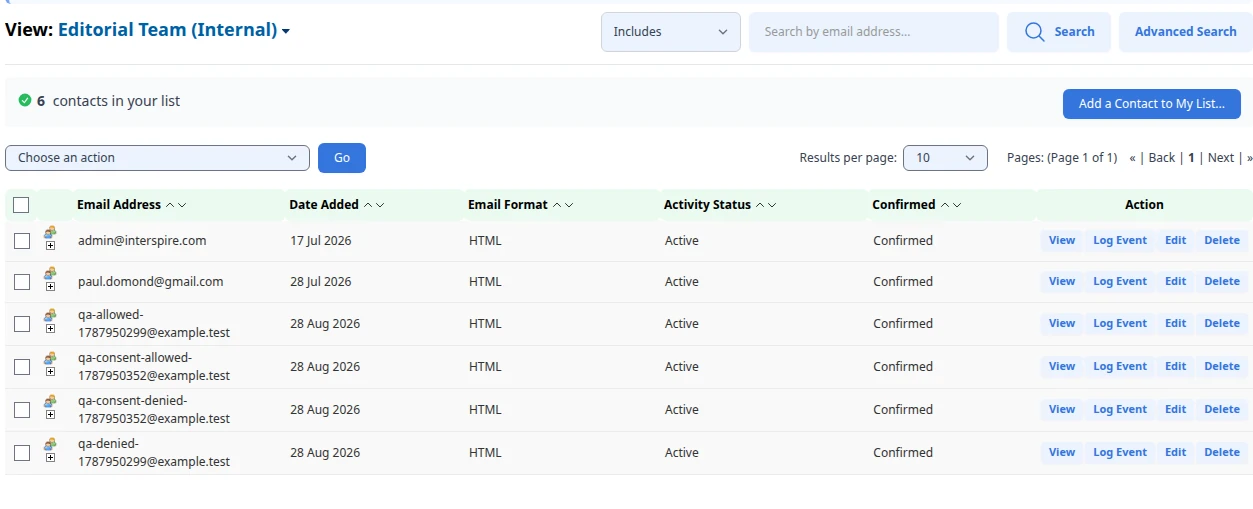
Task: Select checkbox for qa-consent-allowed contact
Action: click(x=21, y=367)
